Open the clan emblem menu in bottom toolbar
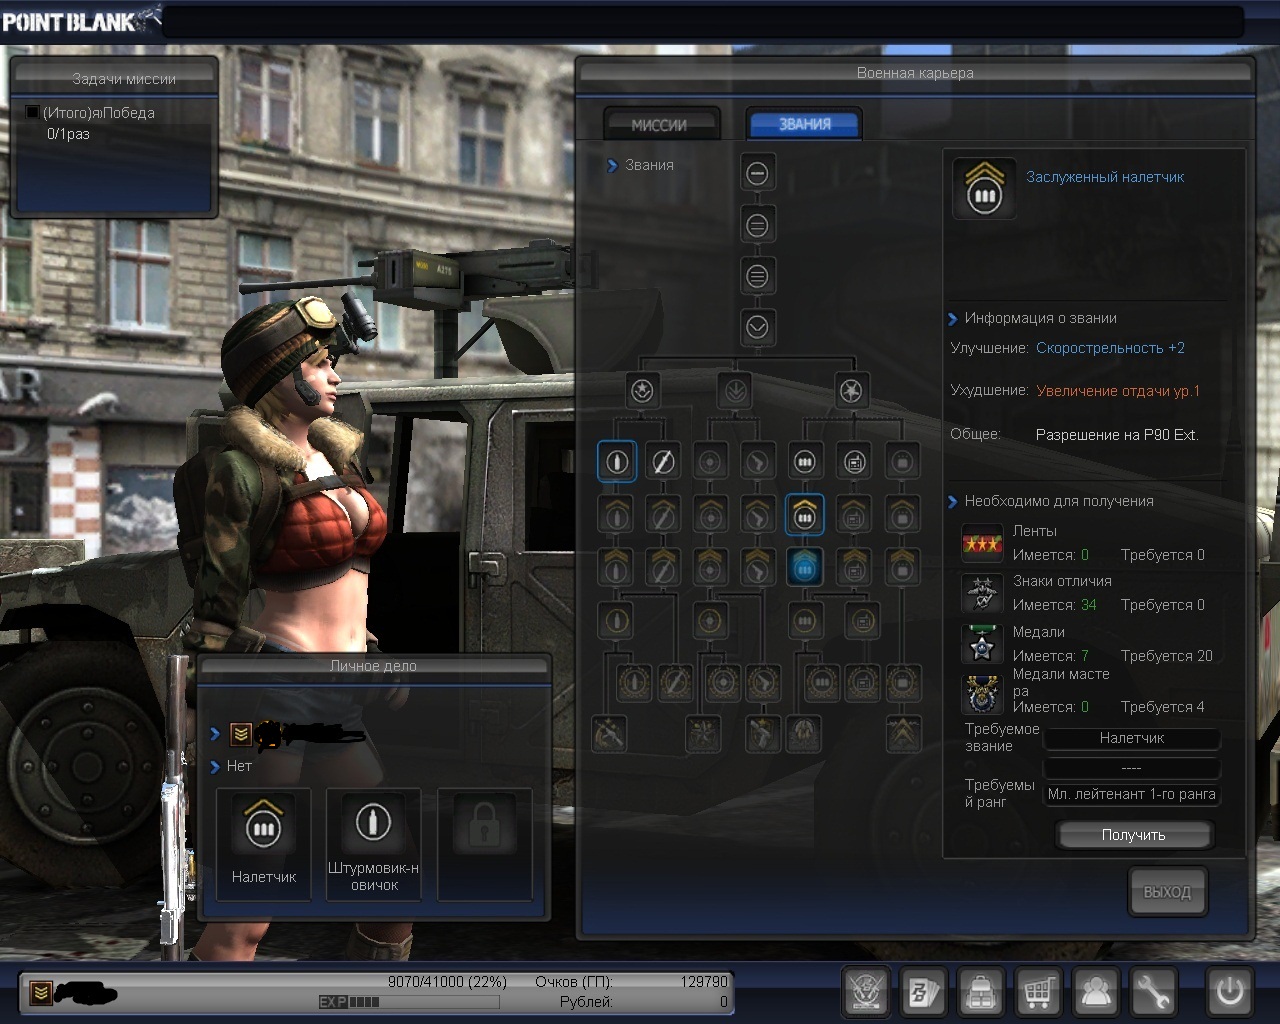Screen dimensions: 1280x1024 click(867, 992)
